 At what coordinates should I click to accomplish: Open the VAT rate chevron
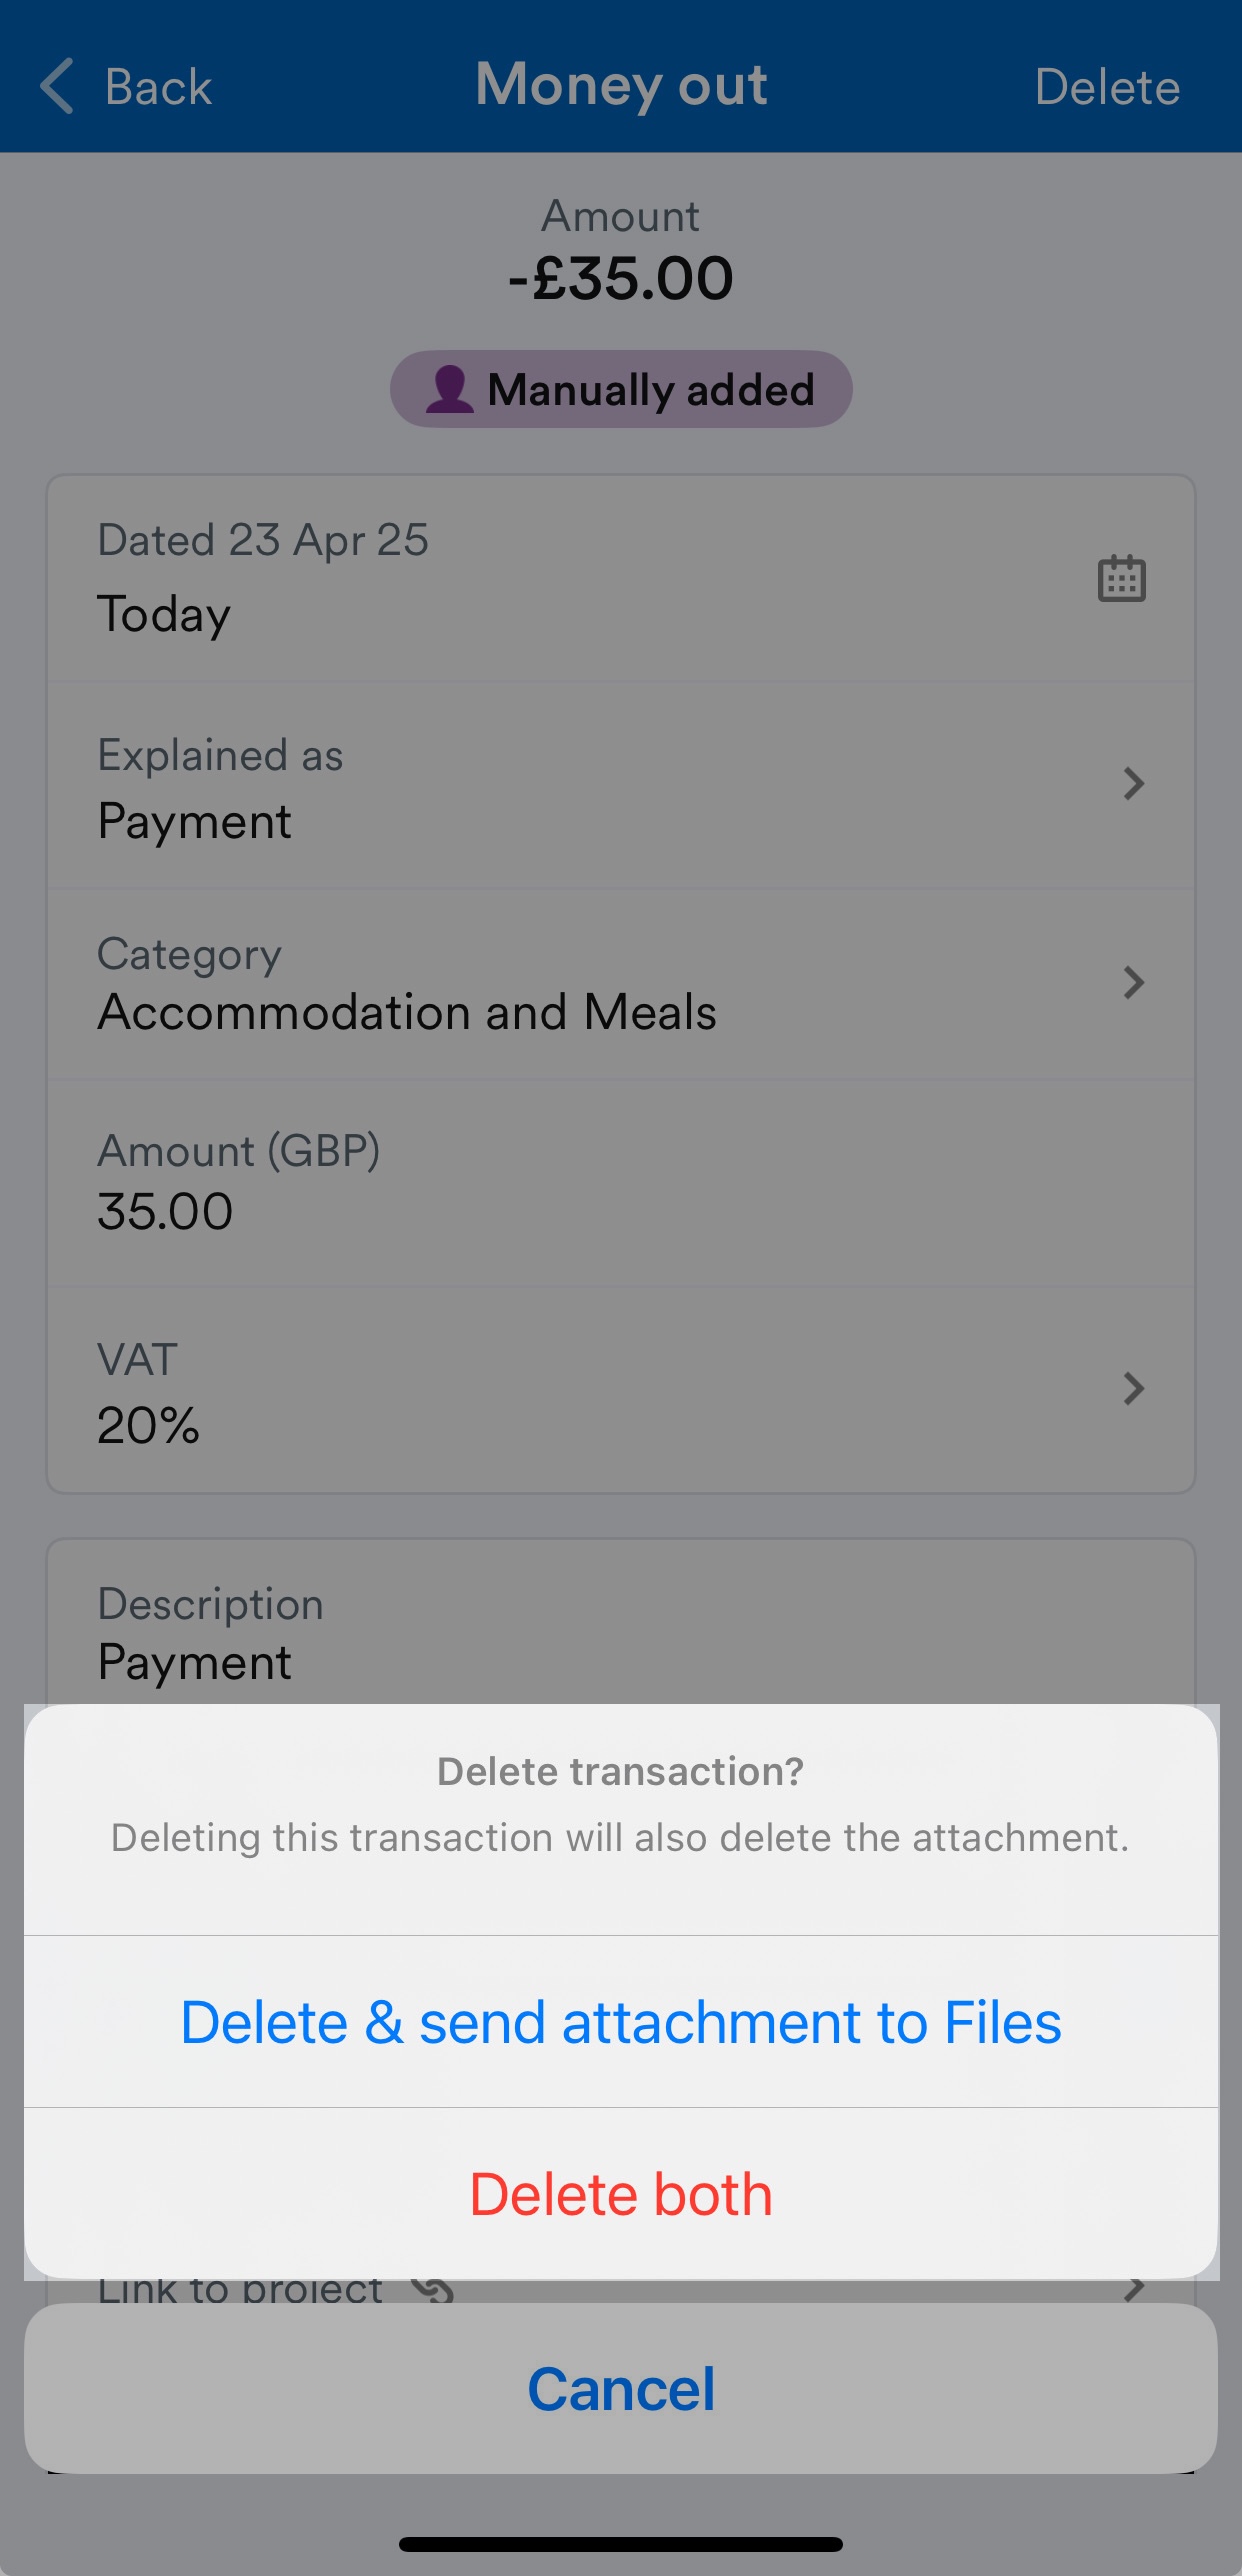pos(1133,1388)
